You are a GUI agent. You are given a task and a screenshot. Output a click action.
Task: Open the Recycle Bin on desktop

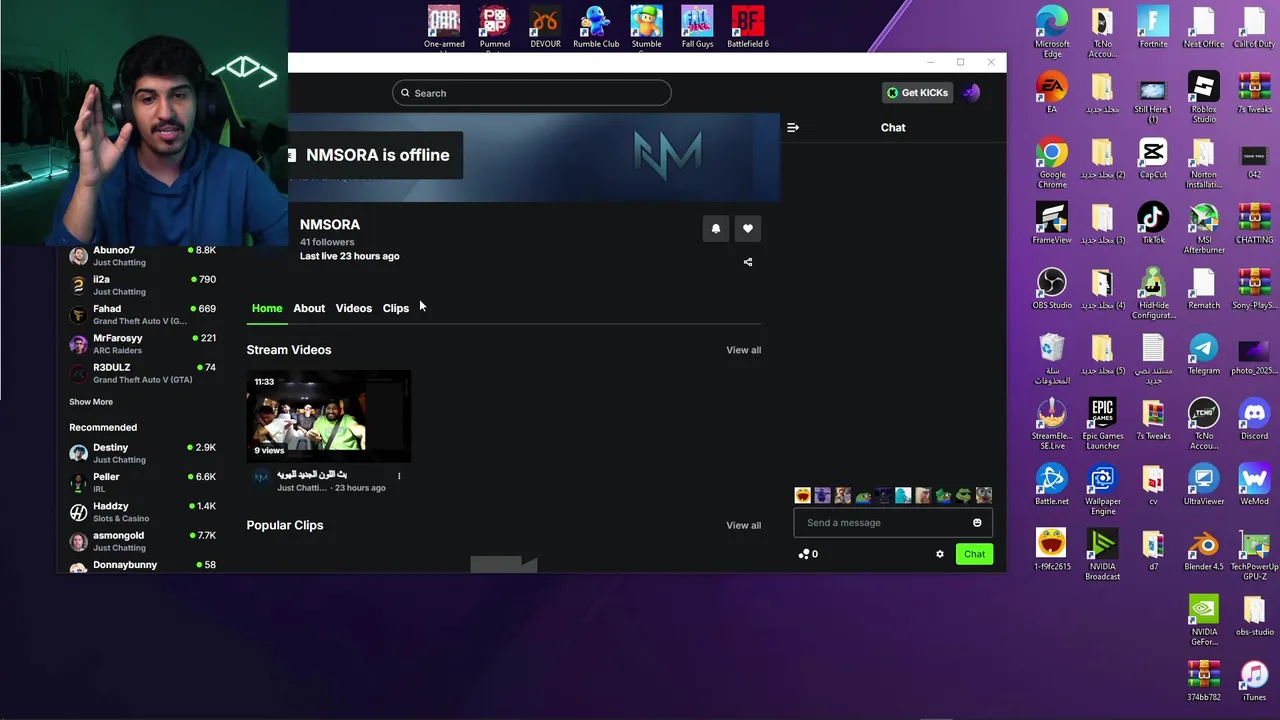point(1052,359)
